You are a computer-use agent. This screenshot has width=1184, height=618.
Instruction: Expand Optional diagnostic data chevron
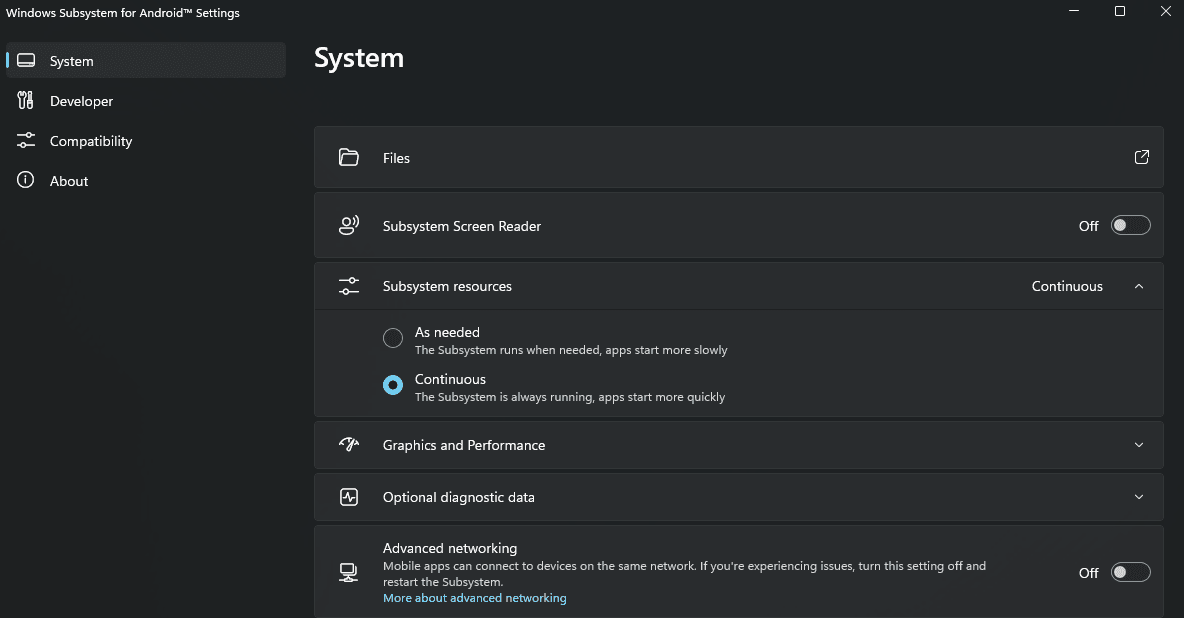tap(1139, 496)
